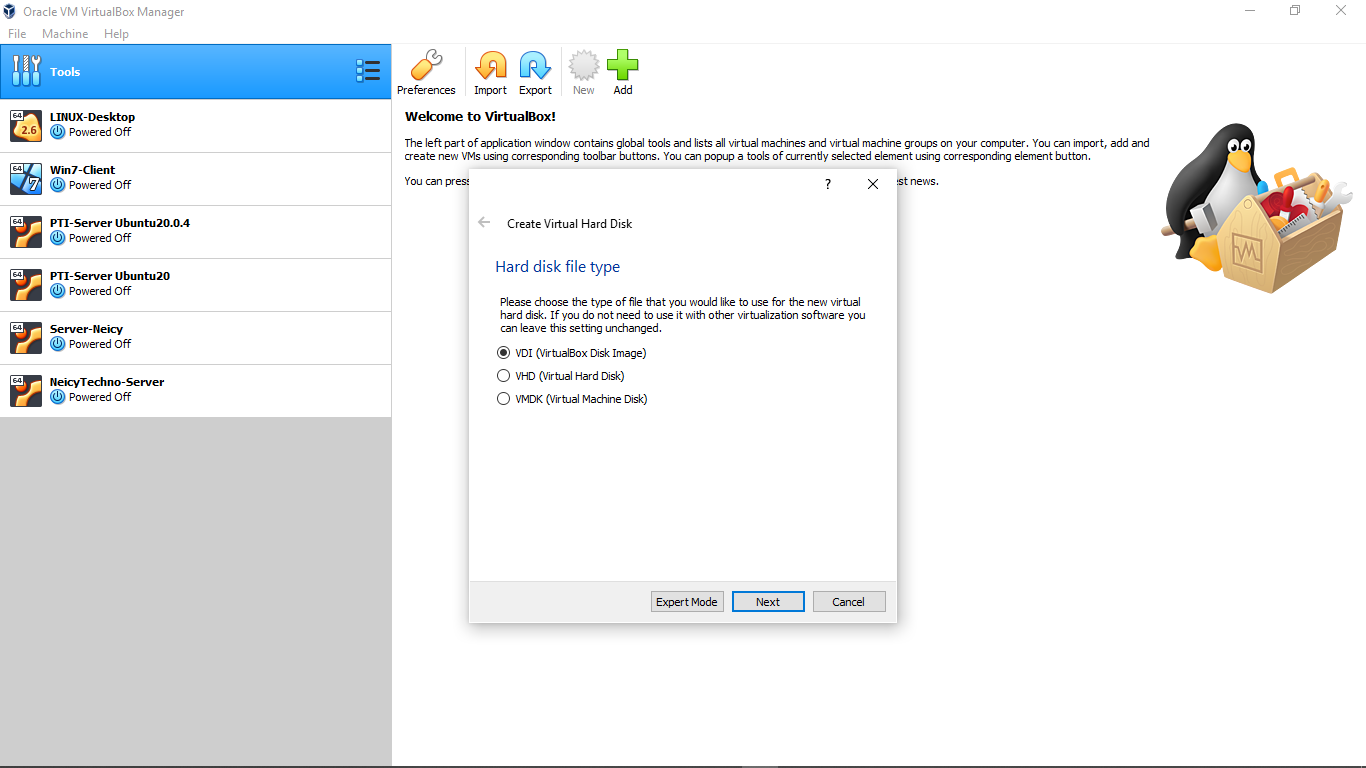Minimize the VirtualBox Manager window
This screenshot has width=1366, height=768.
point(1250,11)
